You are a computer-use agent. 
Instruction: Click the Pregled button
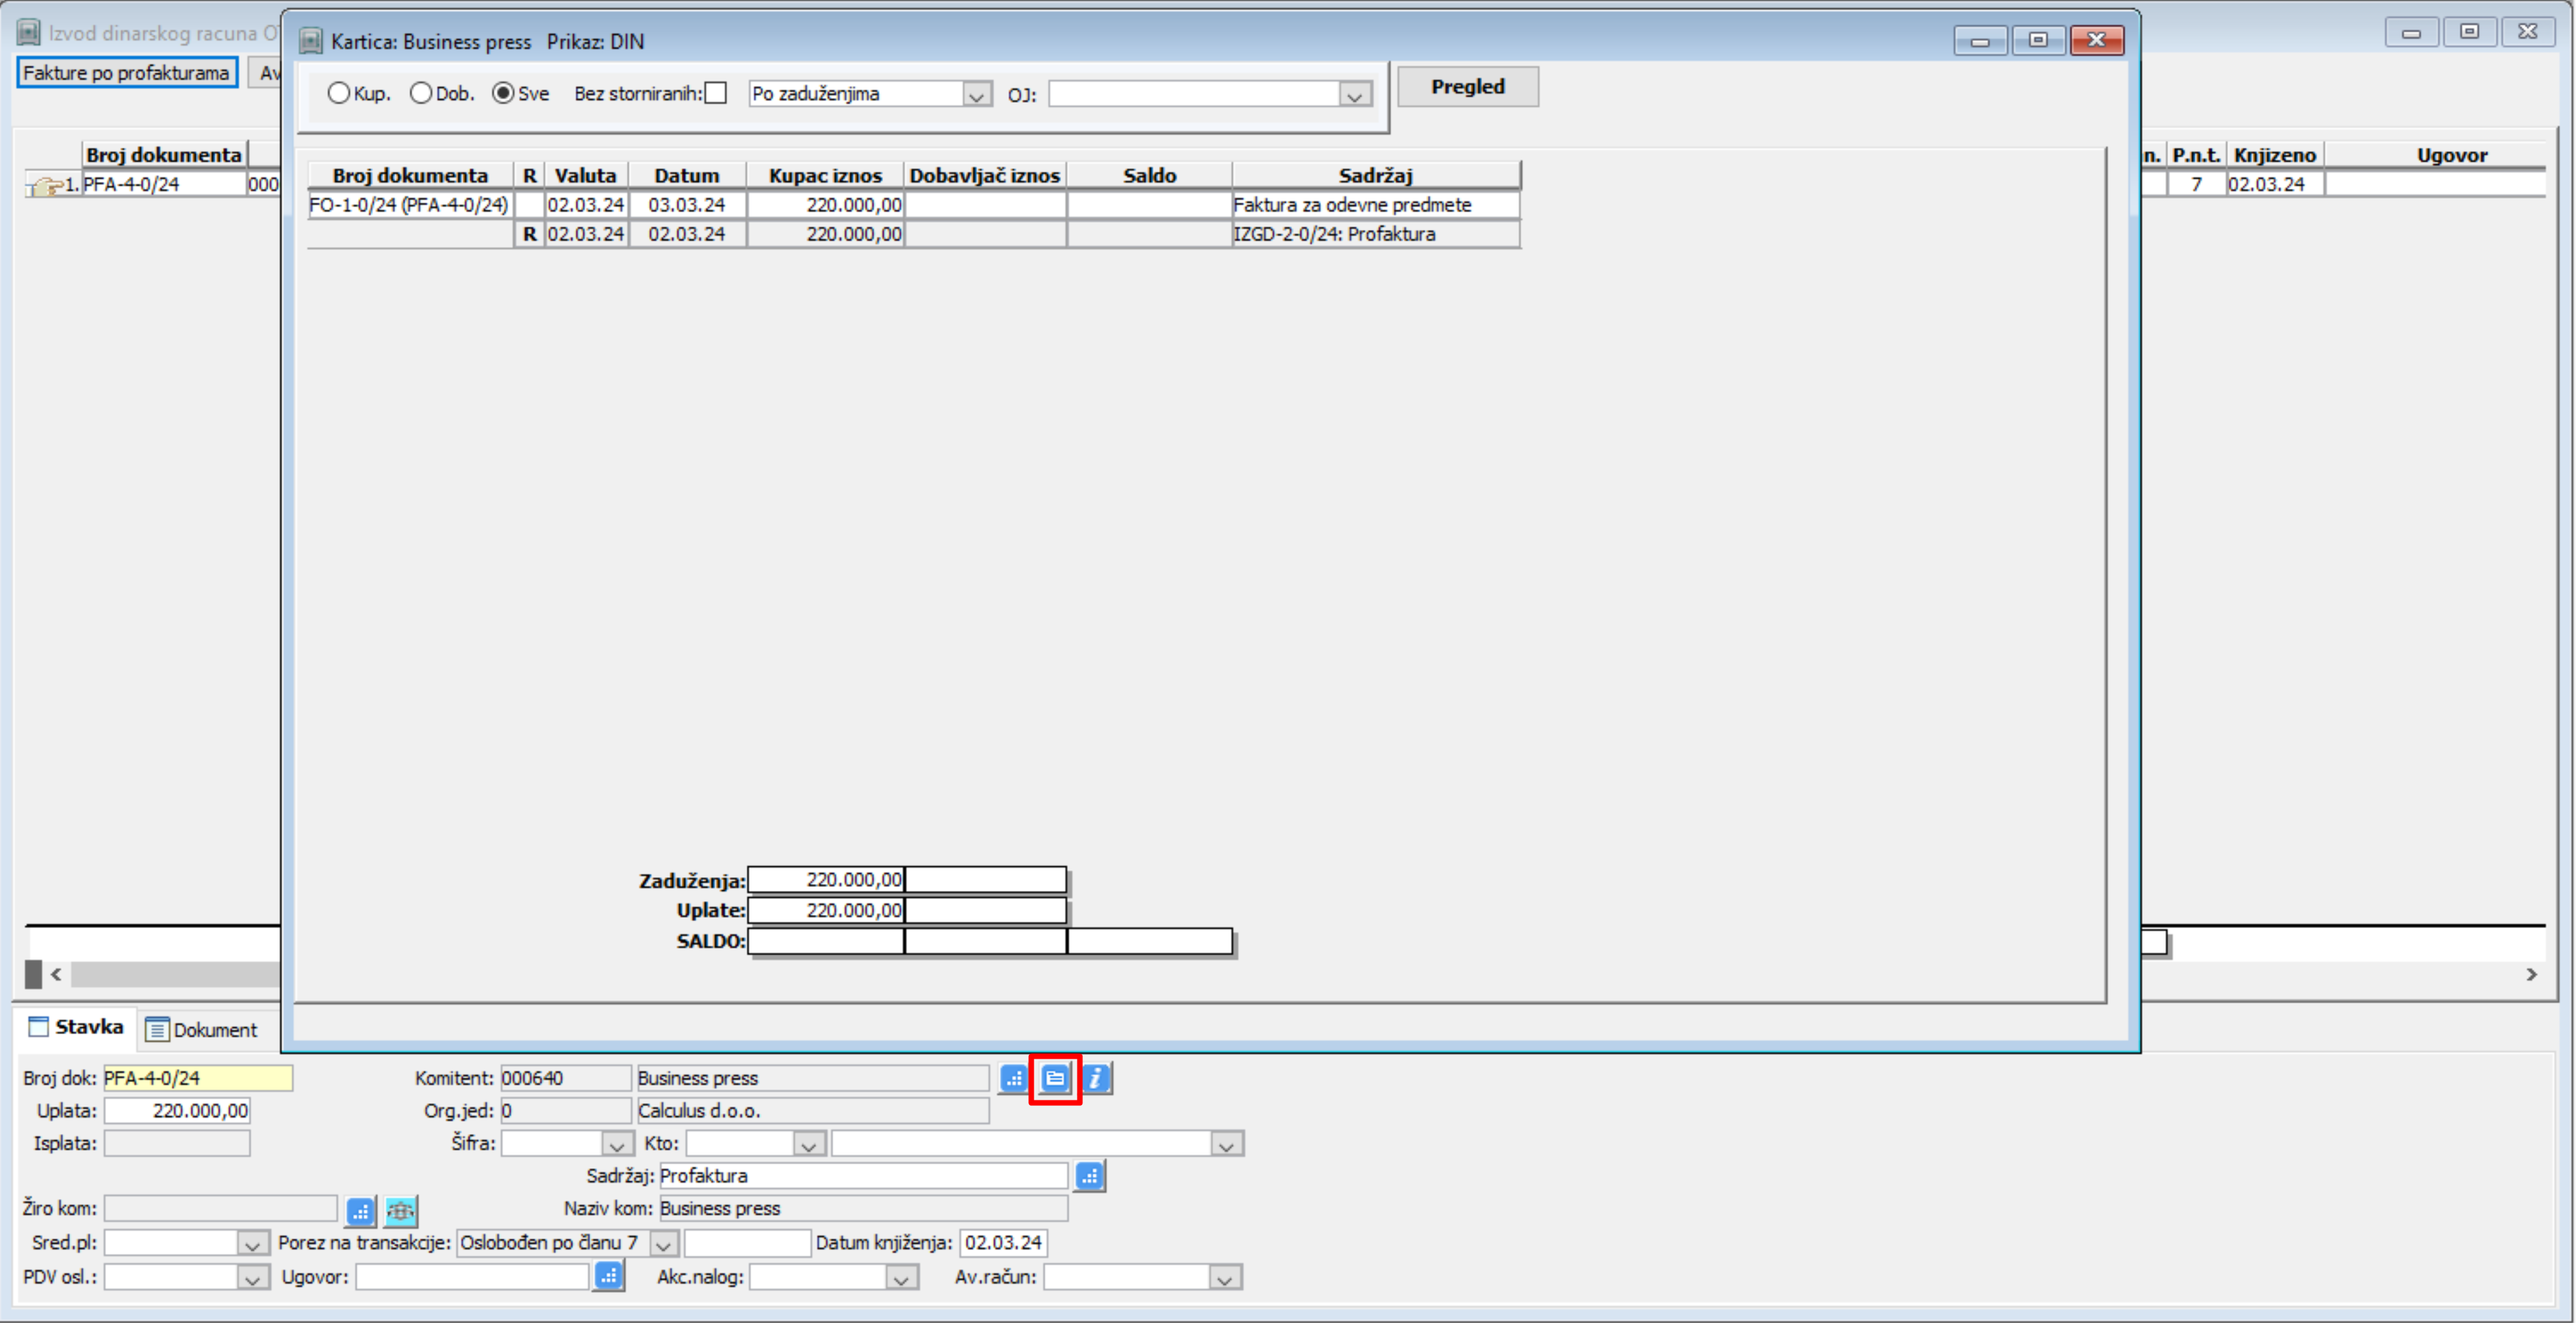[1466, 87]
